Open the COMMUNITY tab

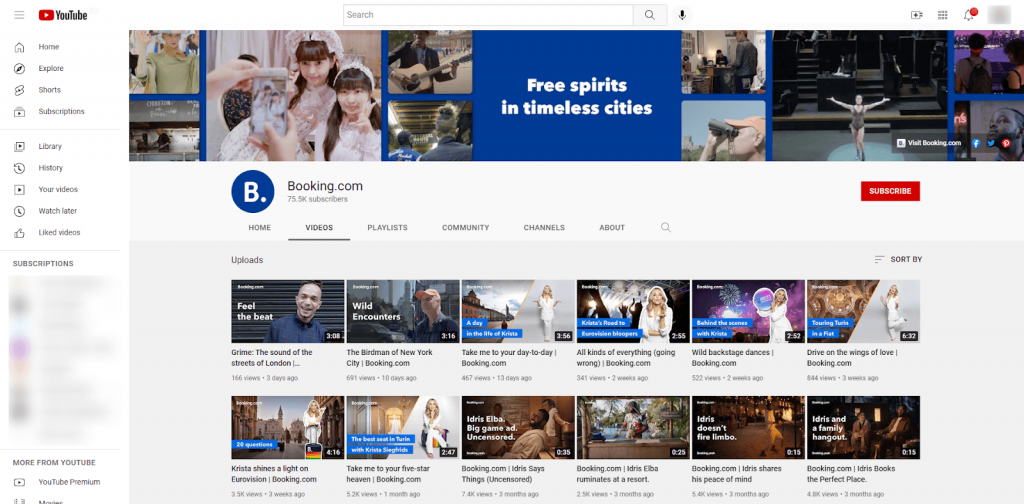[x=466, y=228]
